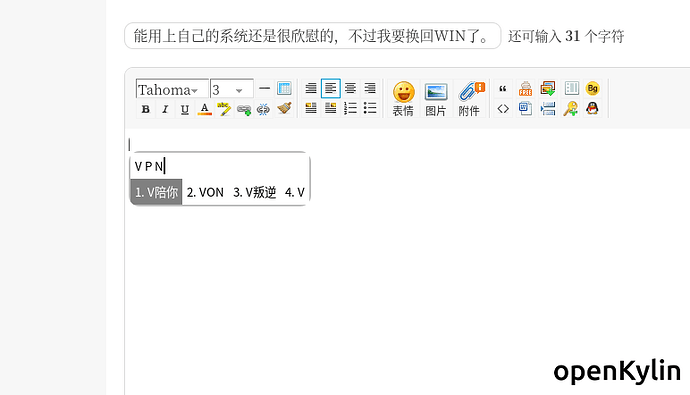This screenshot has width=690, height=395.
Task: Clear formatting with the brush icon
Action: coord(284,108)
